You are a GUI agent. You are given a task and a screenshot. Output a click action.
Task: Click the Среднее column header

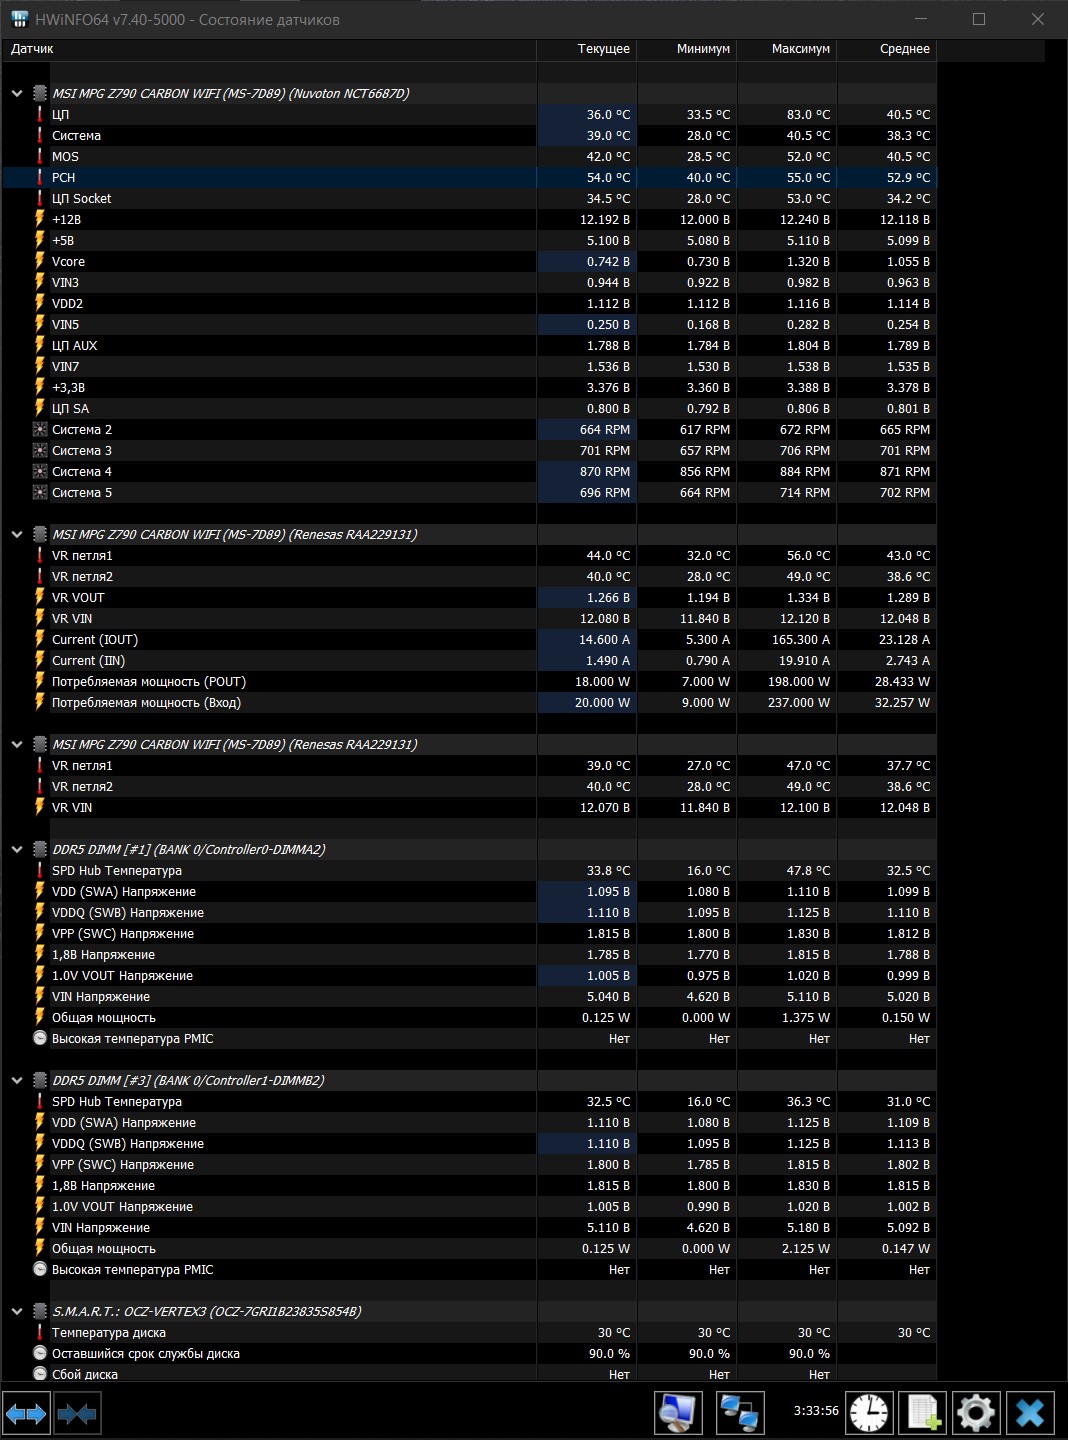[x=887, y=49]
